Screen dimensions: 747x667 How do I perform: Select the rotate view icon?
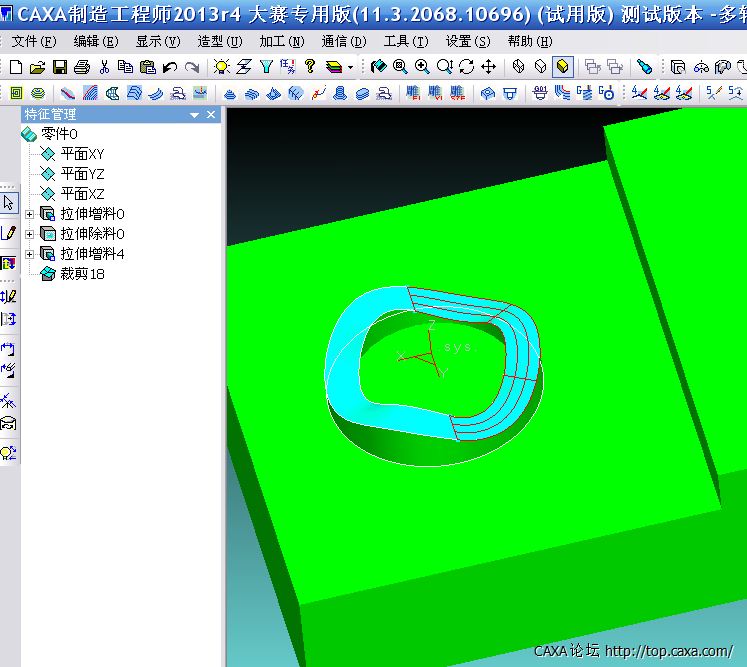pos(466,67)
